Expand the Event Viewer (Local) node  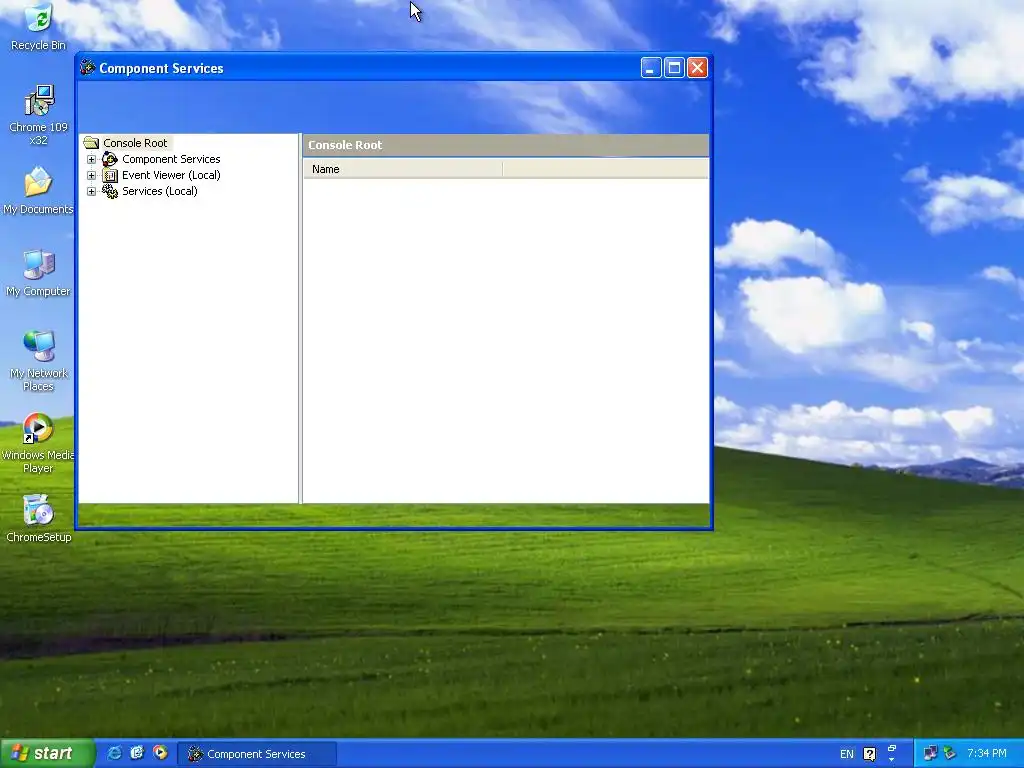click(x=91, y=176)
